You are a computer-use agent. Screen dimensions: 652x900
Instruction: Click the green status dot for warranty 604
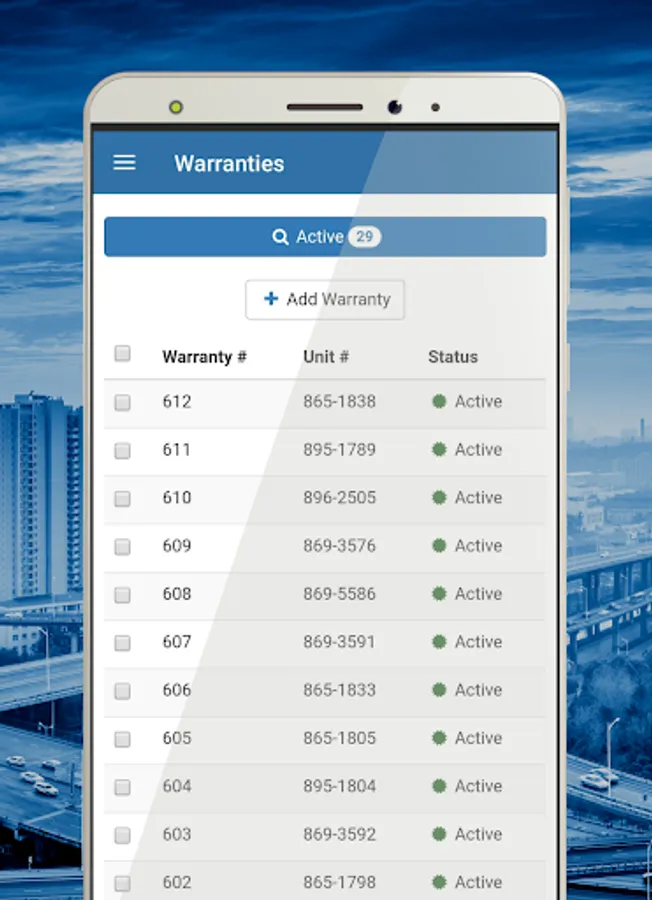pyautogui.click(x=439, y=786)
